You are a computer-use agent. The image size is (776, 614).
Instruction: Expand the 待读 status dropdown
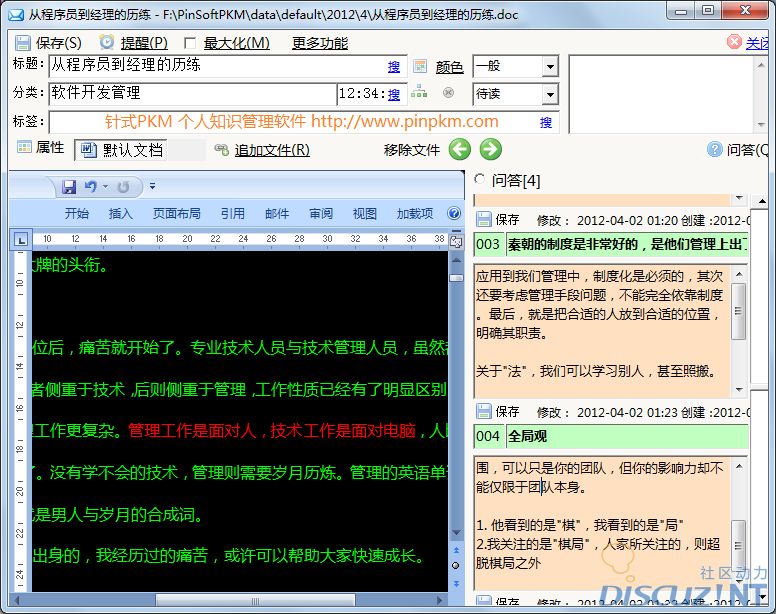click(x=549, y=94)
